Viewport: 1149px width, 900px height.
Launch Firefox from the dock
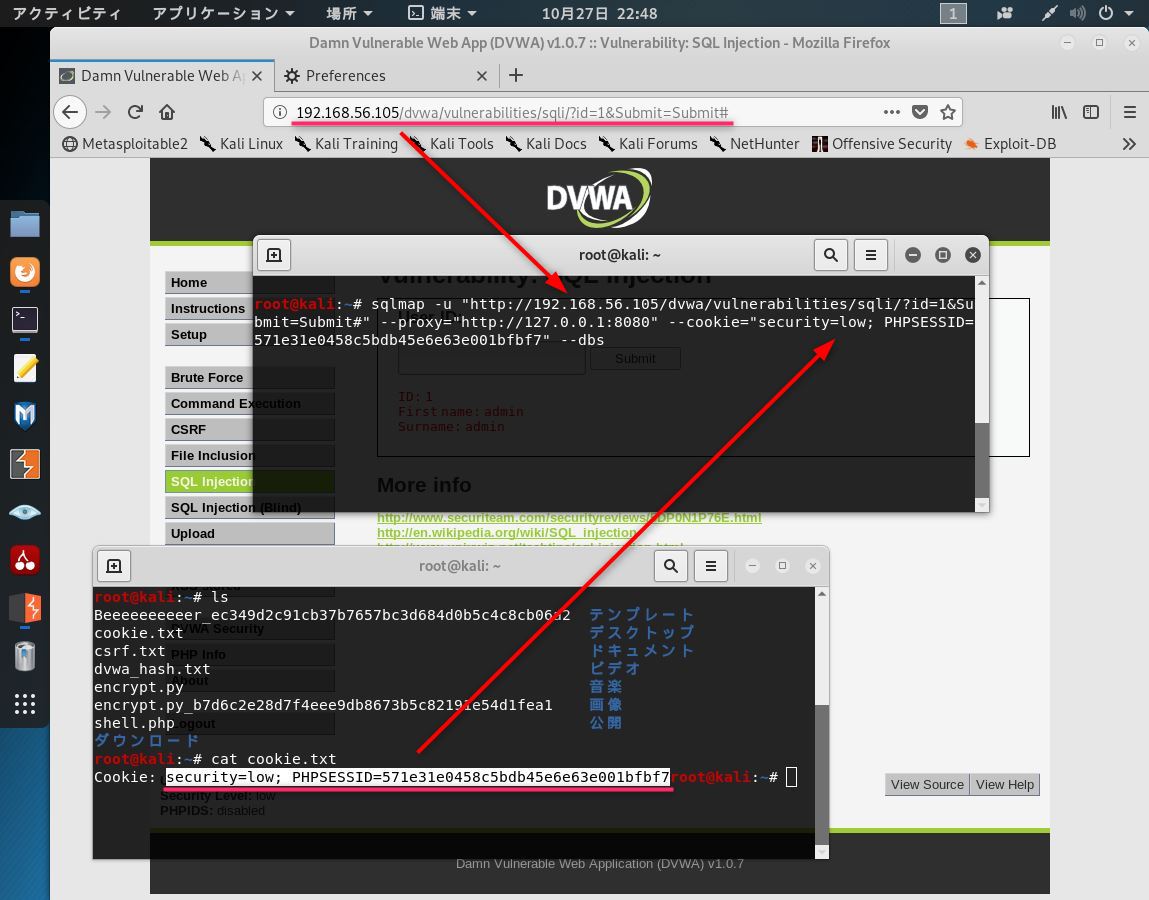click(25, 272)
